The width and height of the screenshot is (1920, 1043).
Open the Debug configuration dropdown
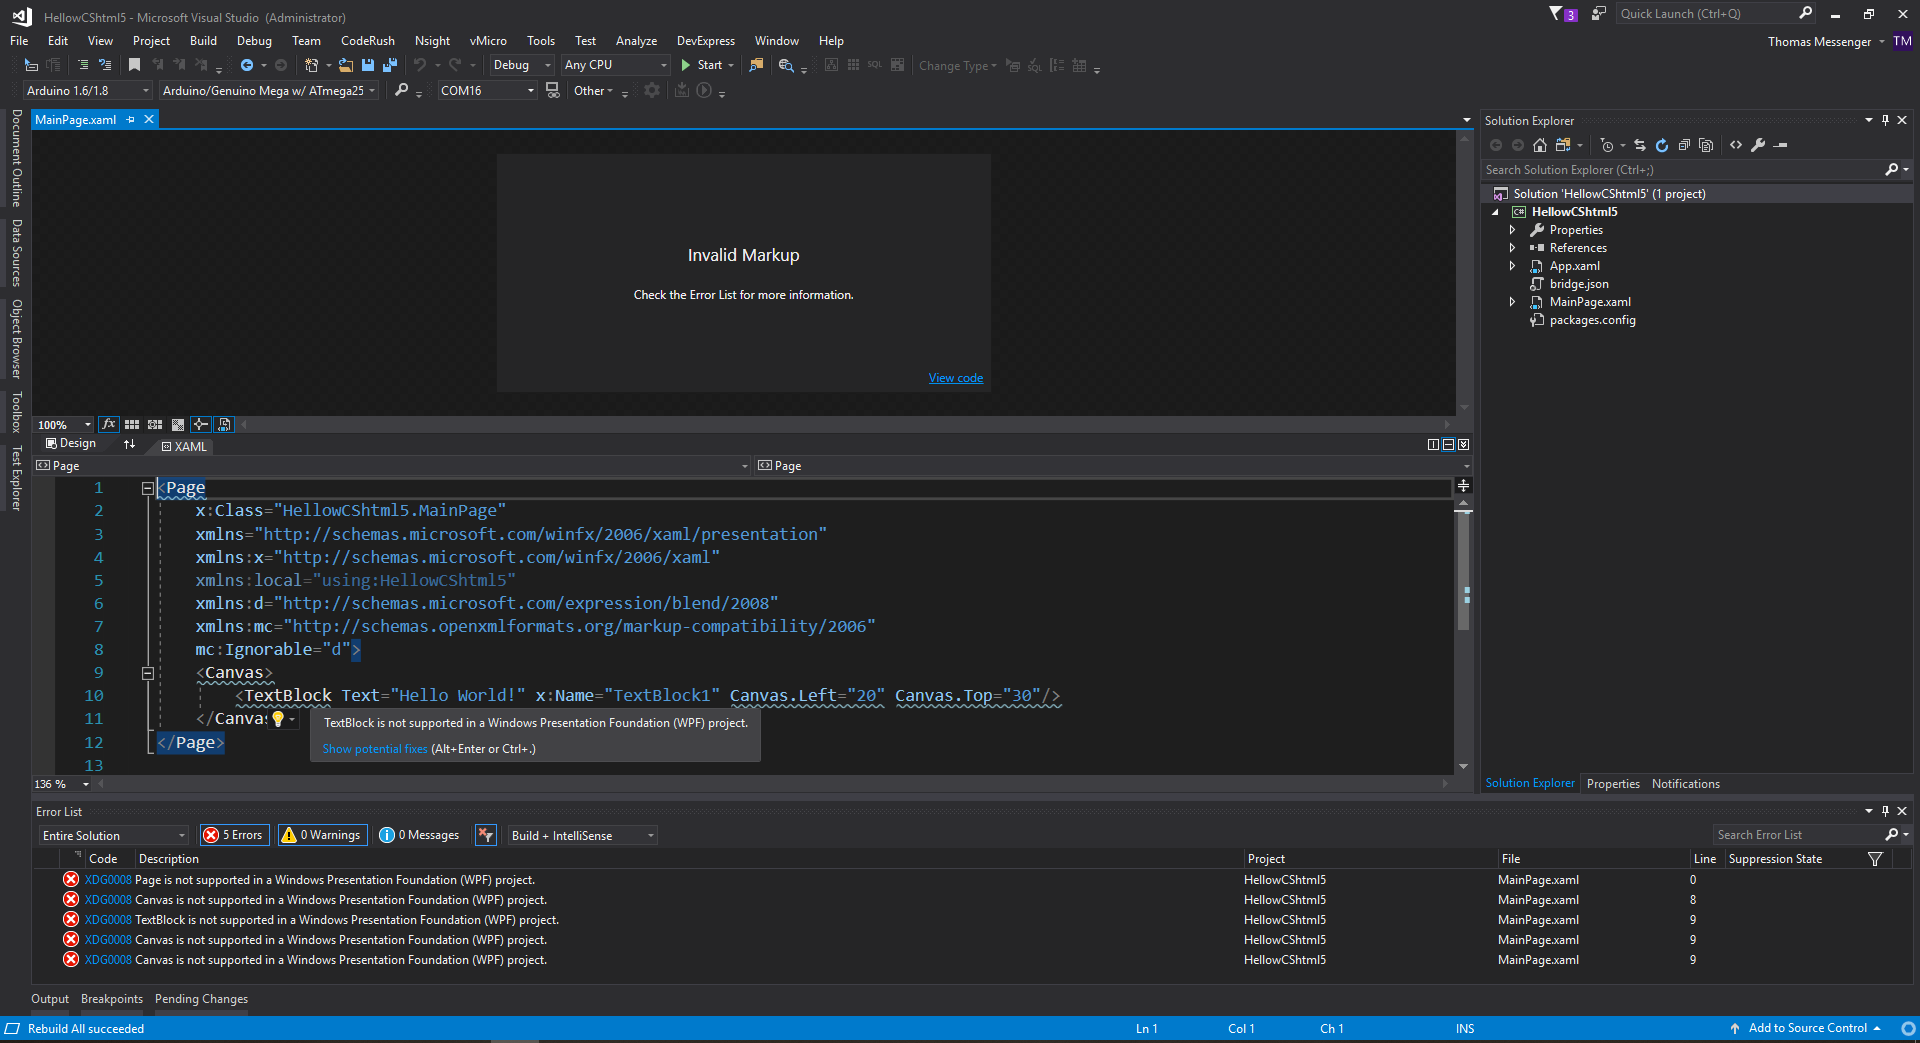(521, 65)
